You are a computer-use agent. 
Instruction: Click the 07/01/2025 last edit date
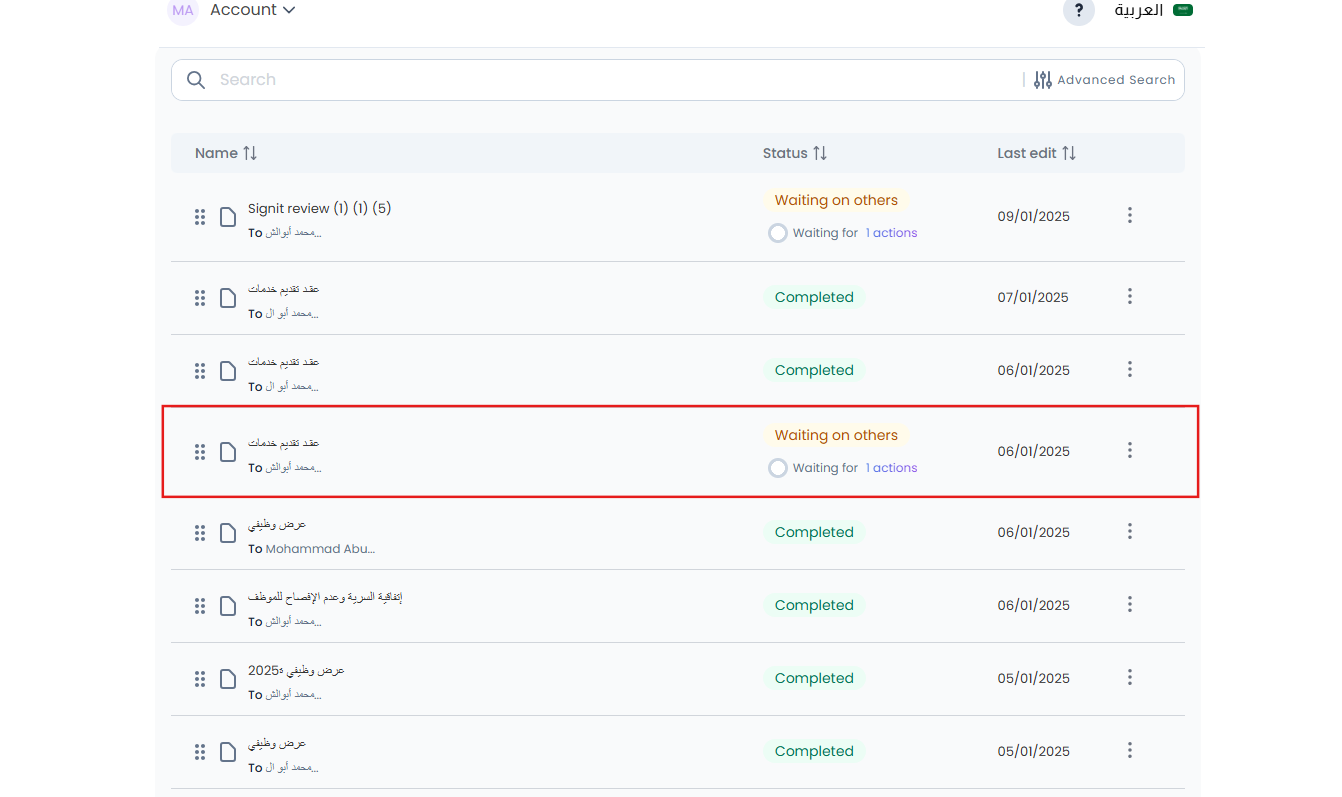pyautogui.click(x=1033, y=297)
